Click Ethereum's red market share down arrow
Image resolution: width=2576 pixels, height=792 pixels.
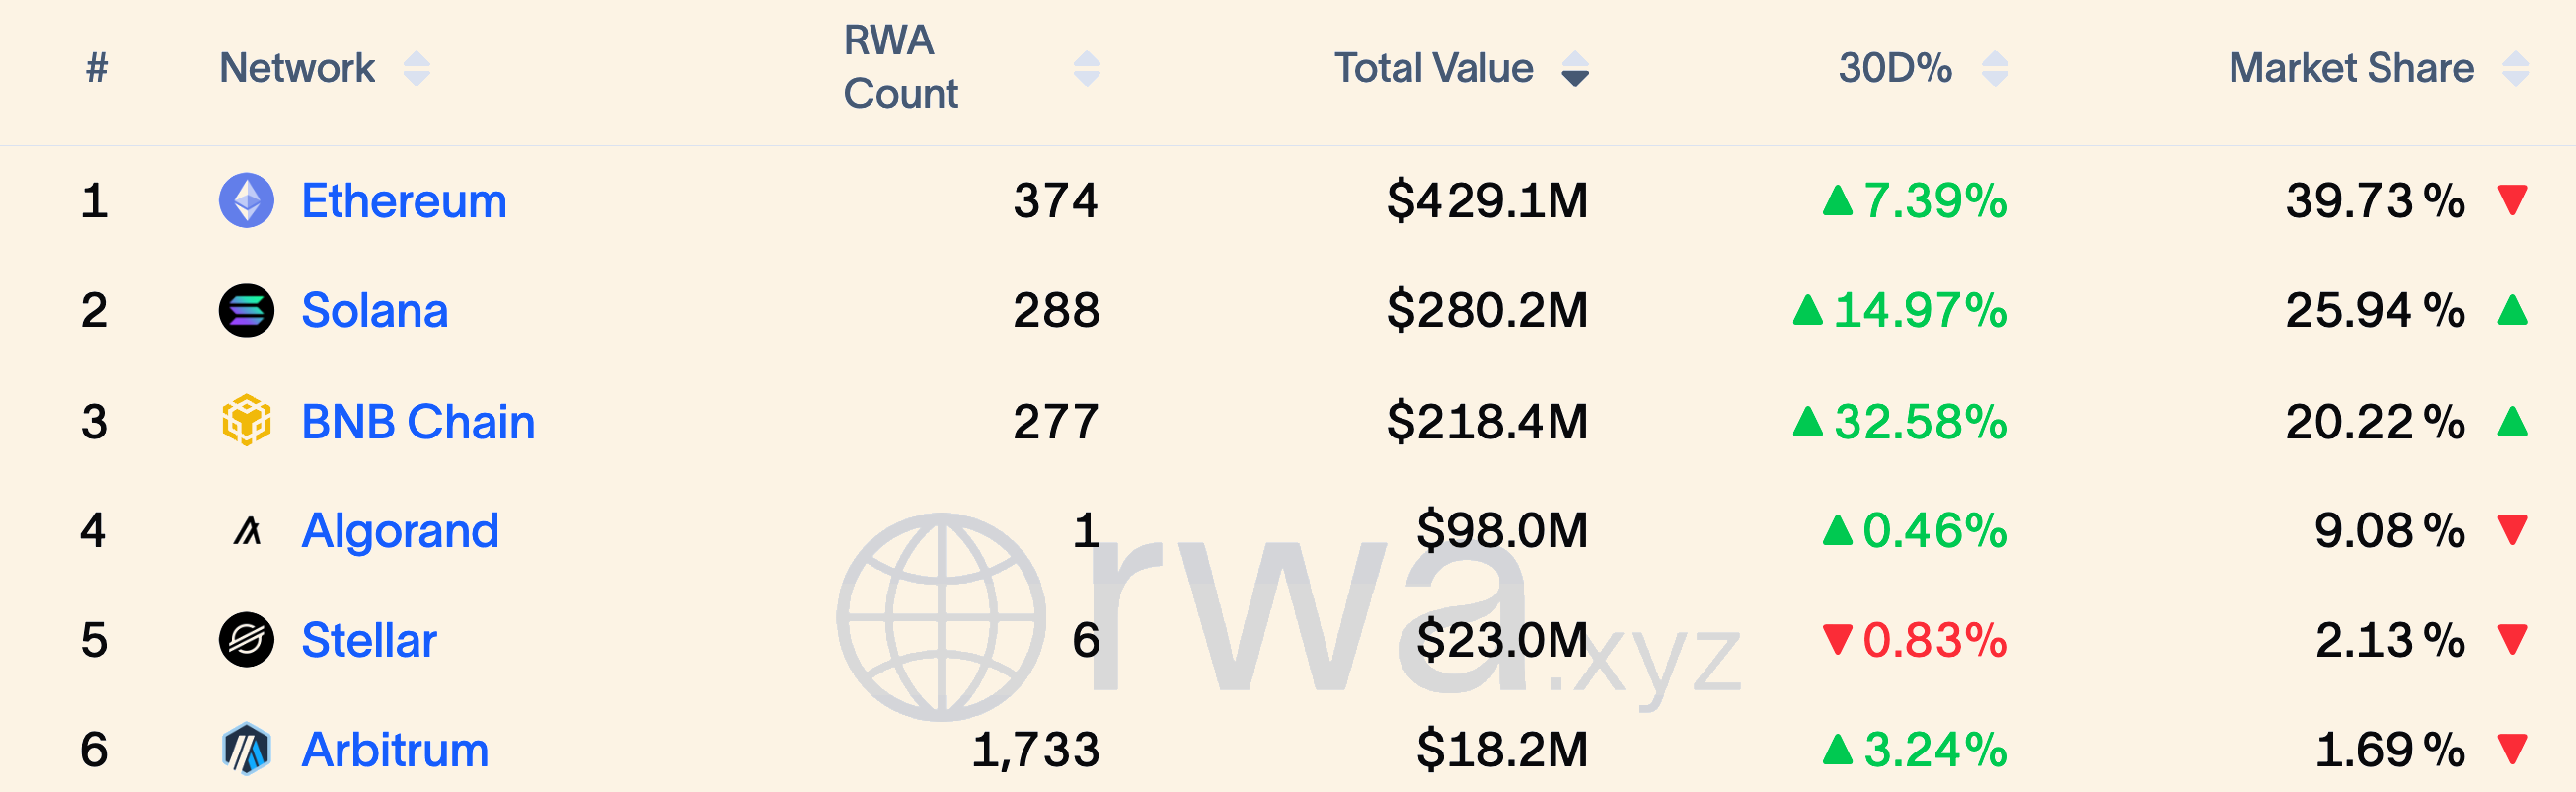point(2512,200)
